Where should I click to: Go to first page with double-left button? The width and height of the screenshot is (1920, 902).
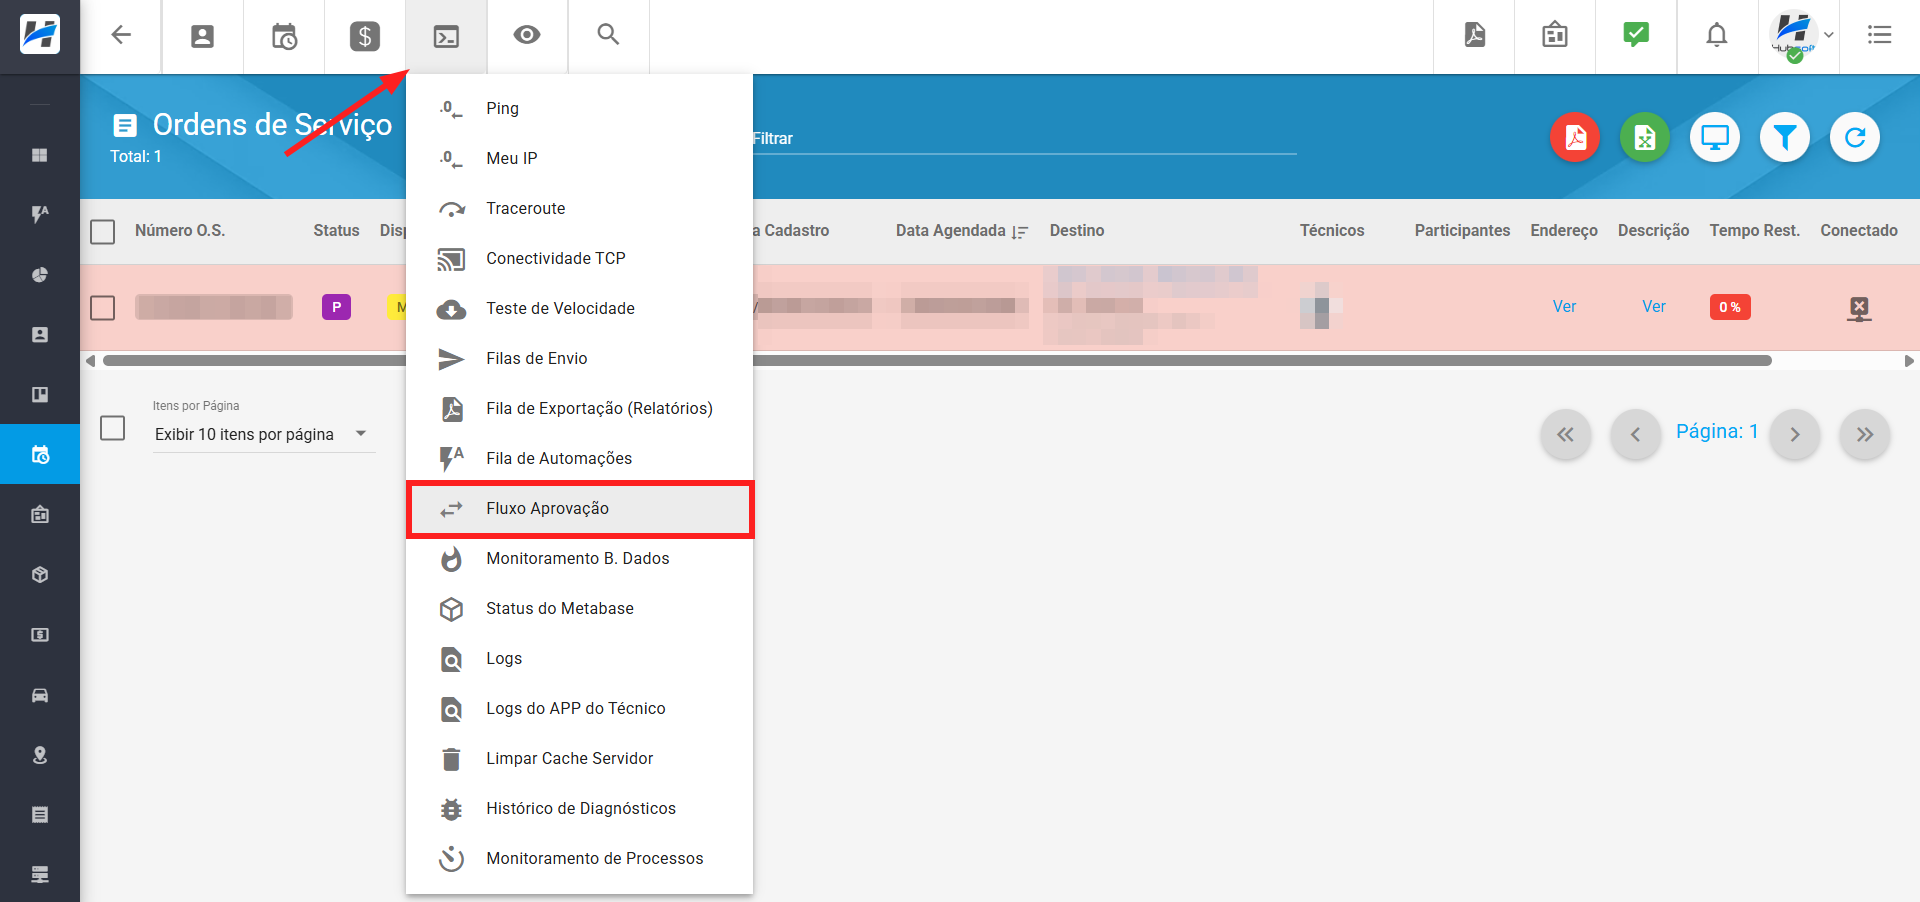coord(1565,434)
